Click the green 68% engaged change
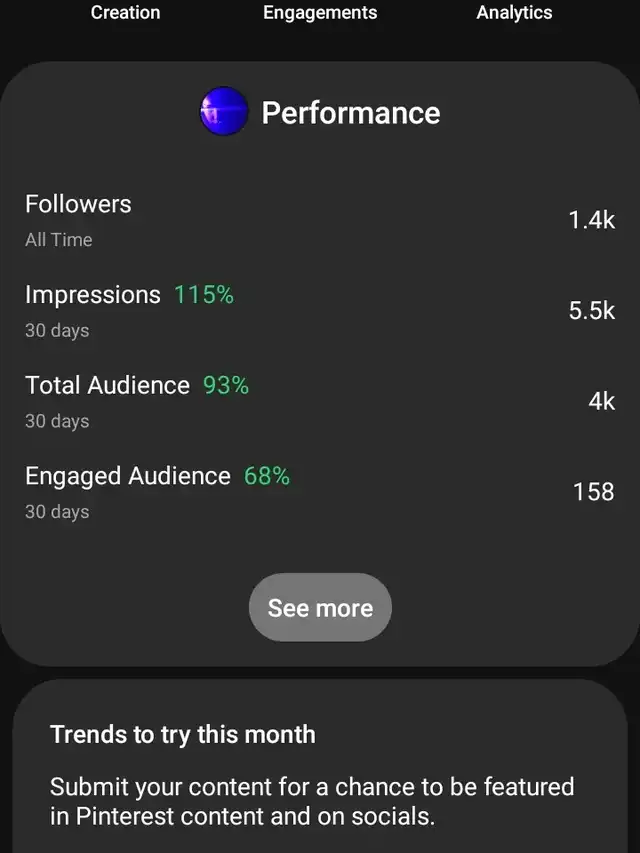 [x=267, y=475]
